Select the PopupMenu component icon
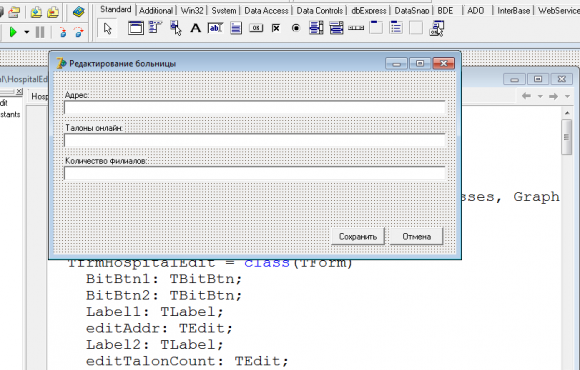 click(x=176, y=28)
